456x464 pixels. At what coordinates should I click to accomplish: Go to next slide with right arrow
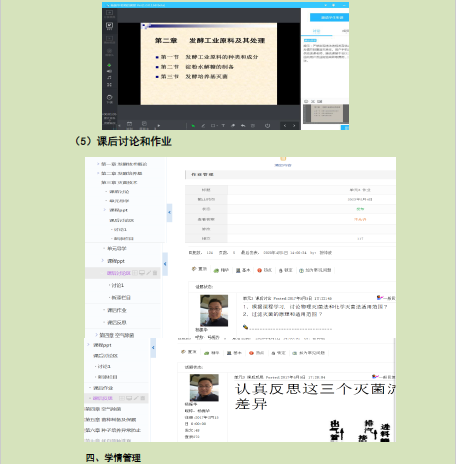(294, 126)
